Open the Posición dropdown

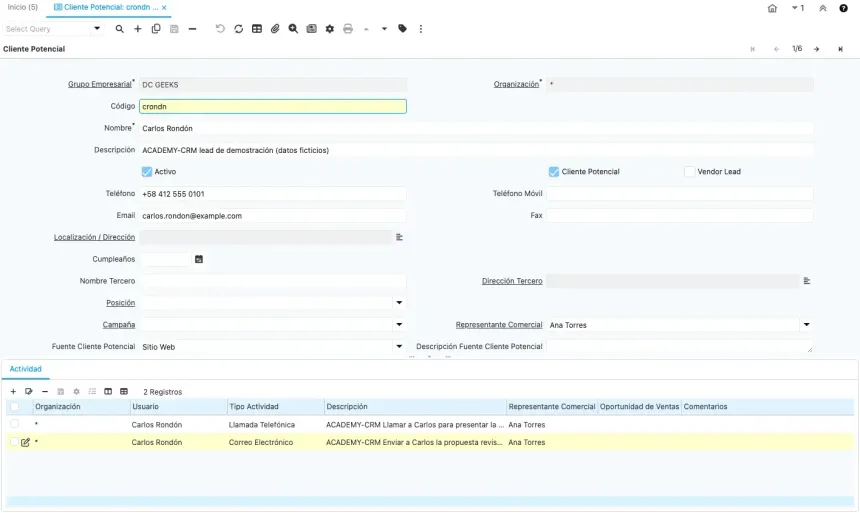pyautogui.click(x=399, y=303)
